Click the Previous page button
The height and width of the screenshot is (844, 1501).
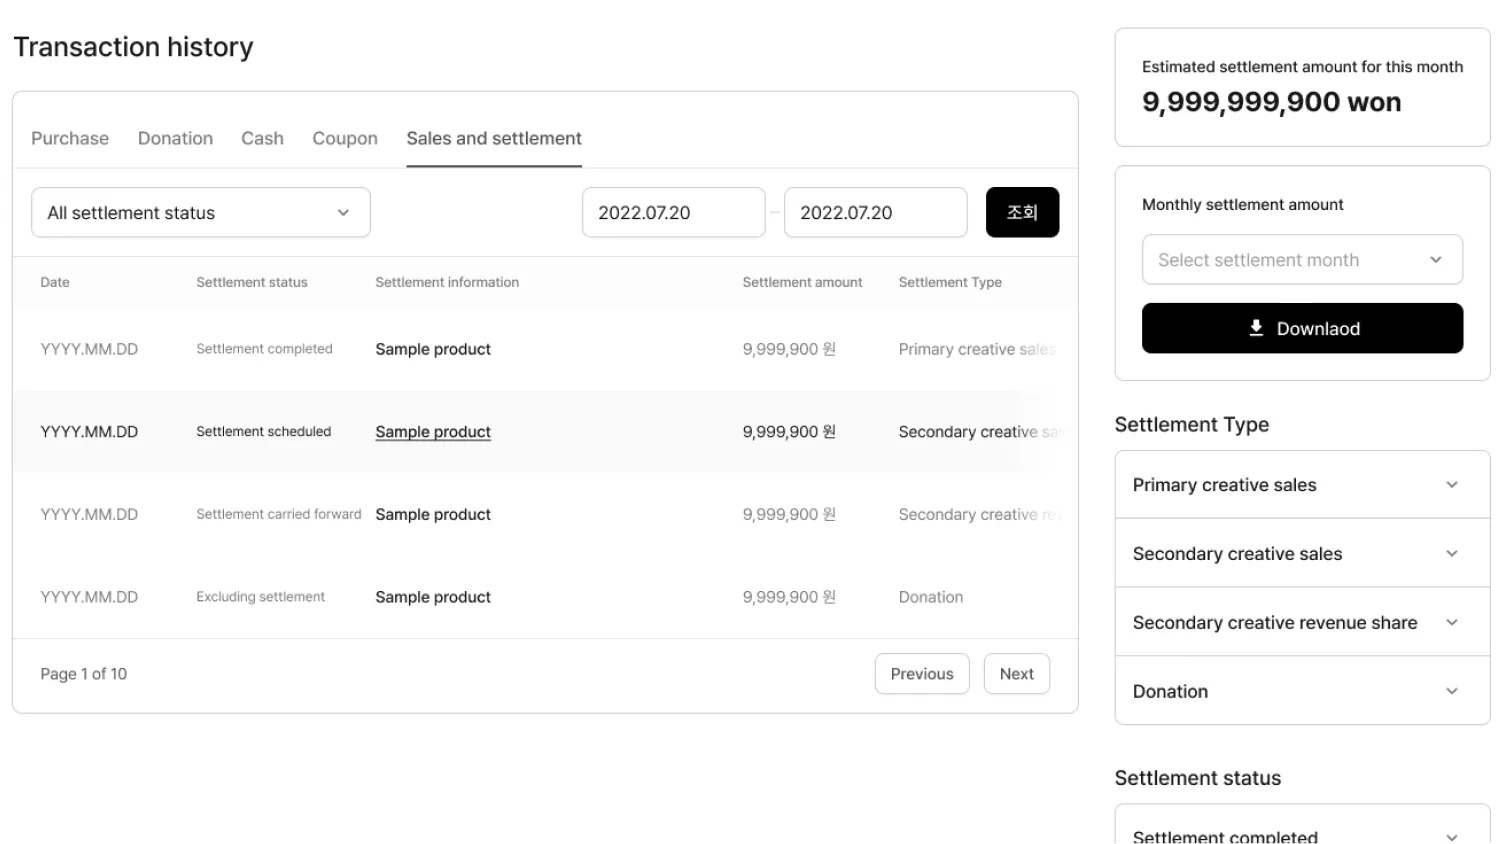pyautogui.click(x=921, y=674)
